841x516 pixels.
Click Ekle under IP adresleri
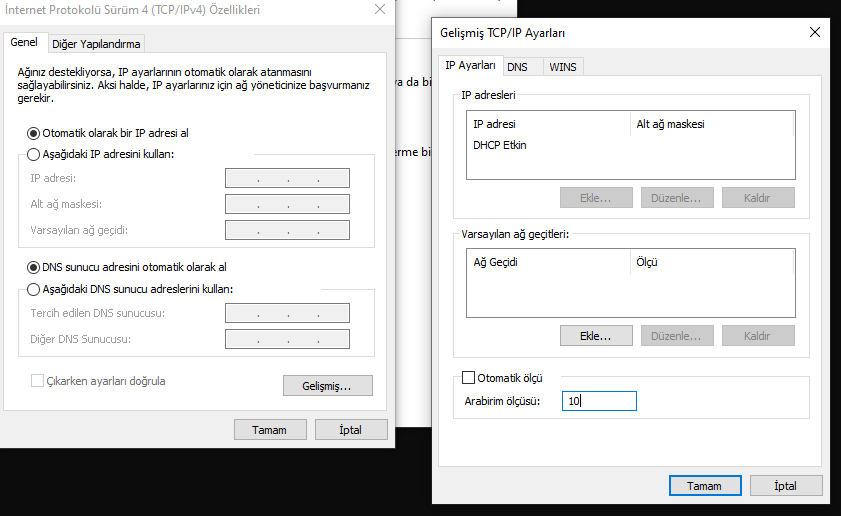point(596,198)
